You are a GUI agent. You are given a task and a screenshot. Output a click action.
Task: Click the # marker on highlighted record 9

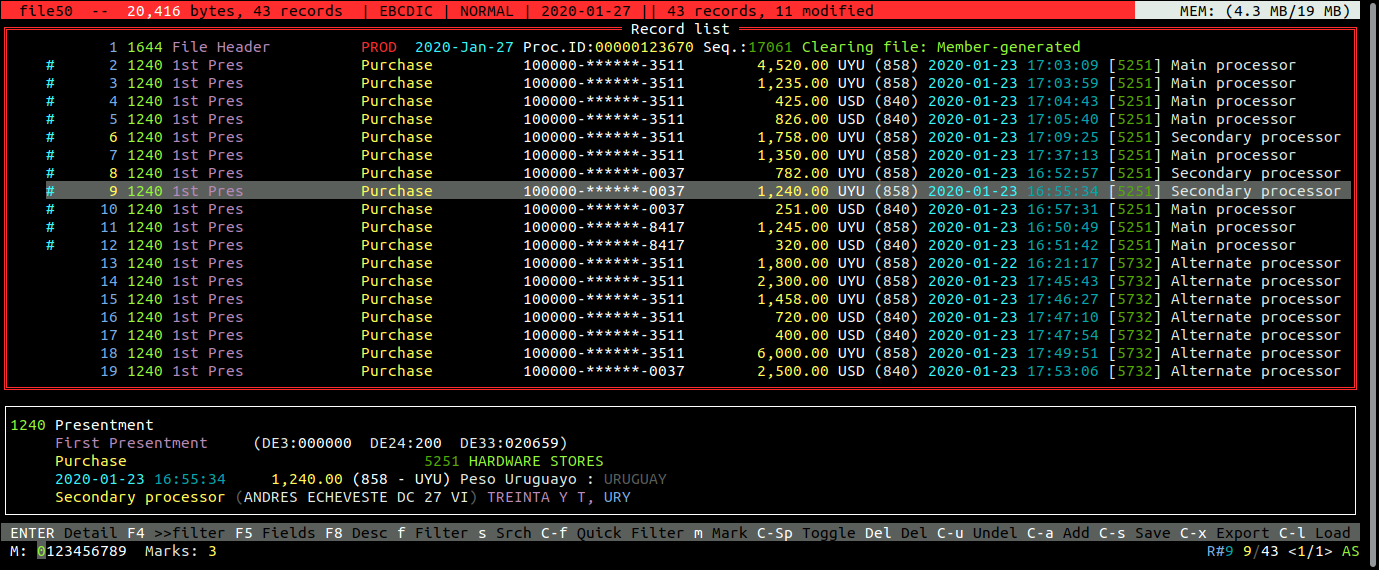pyautogui.click(x=50, y=191)
